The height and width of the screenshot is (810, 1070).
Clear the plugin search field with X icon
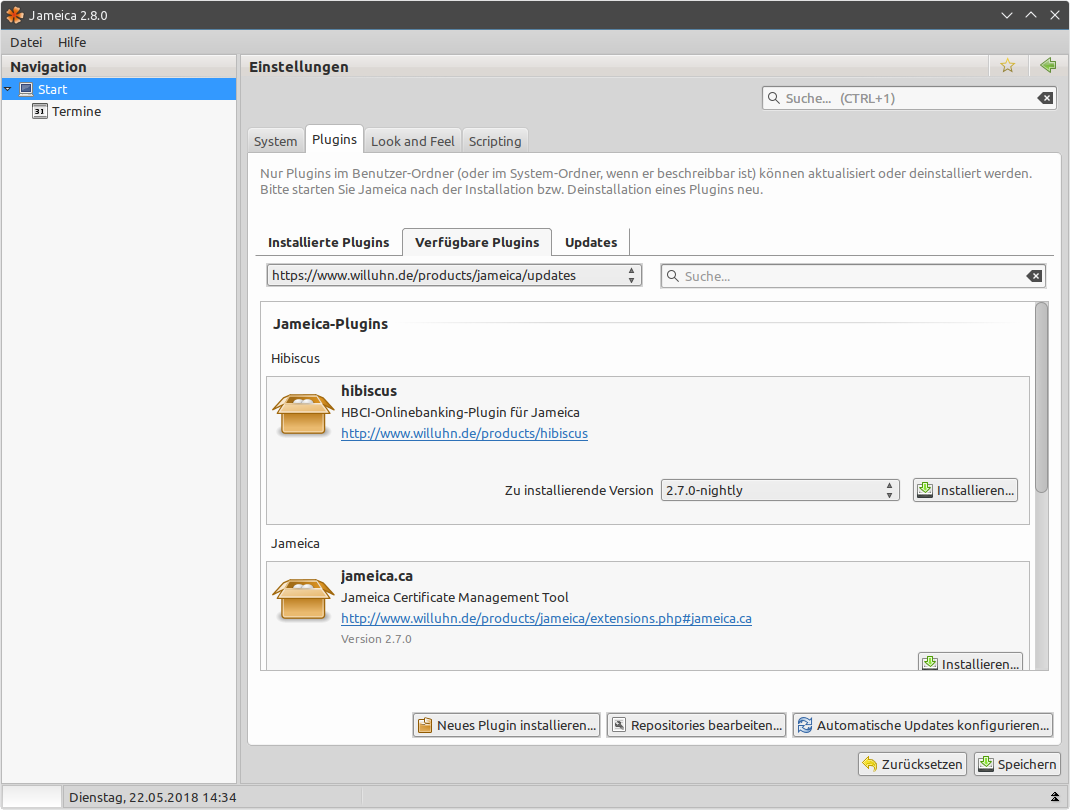(x=1034, y=276)
